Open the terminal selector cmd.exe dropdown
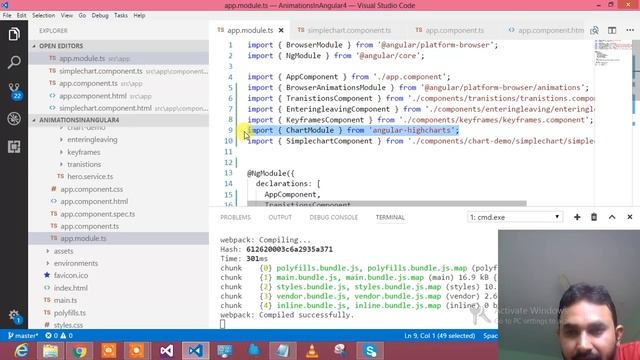The width and height of the screenshot is (640, 360). click(x=515, y=217)
